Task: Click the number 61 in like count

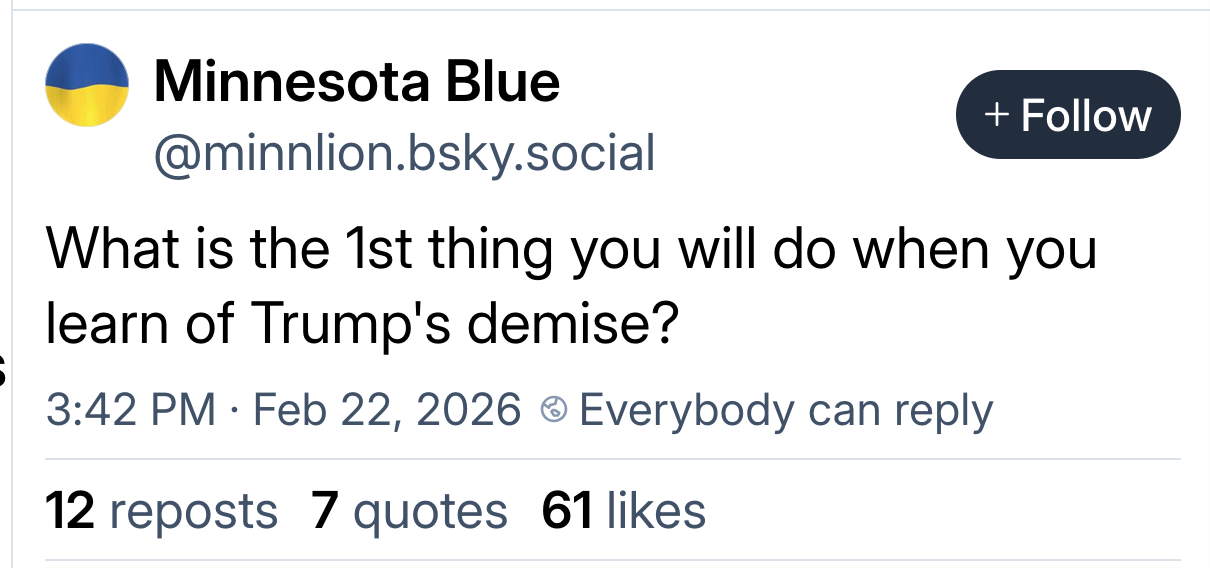Action: click(566, 511)
